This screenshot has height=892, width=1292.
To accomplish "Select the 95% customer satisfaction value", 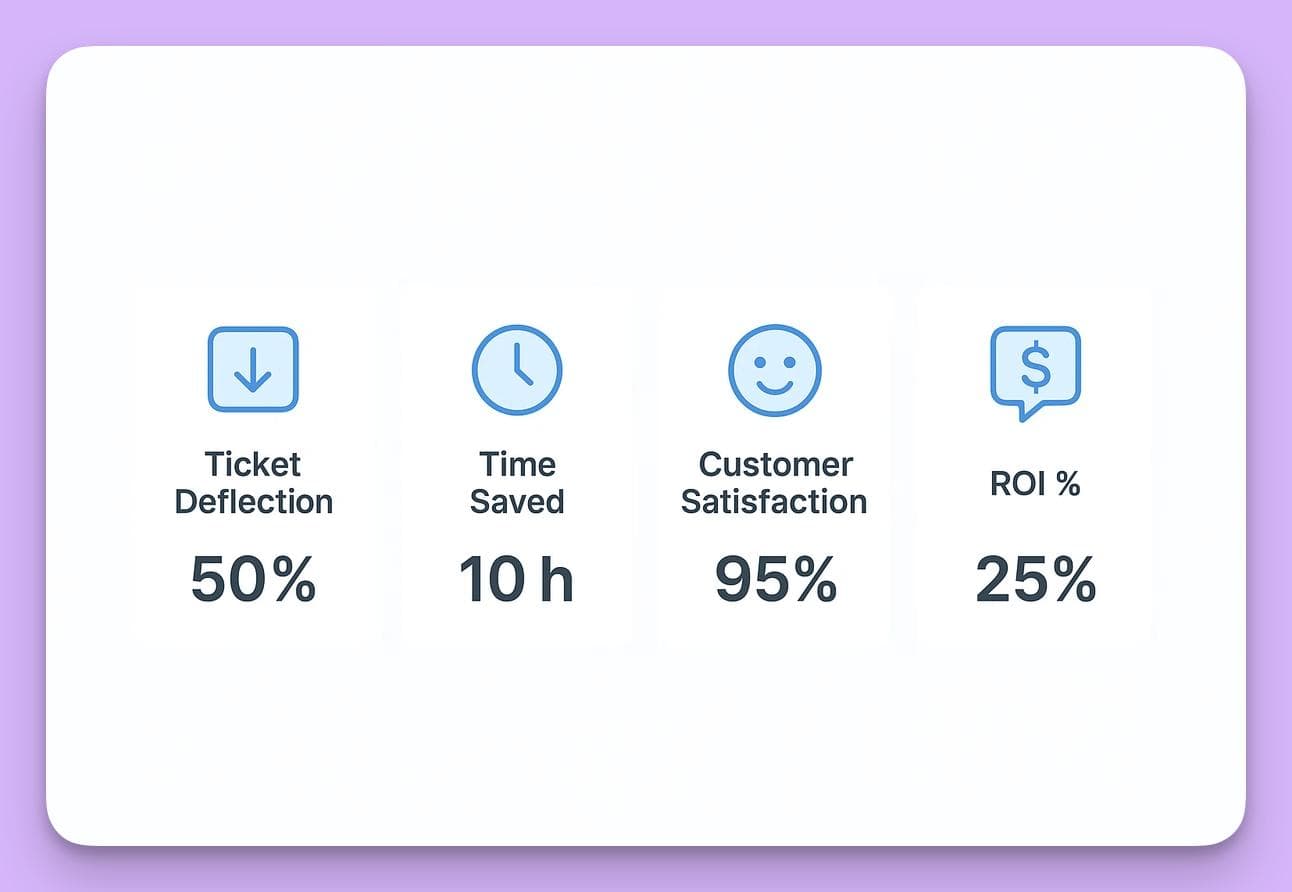I will pyautogui.click(x=775, y=579).
